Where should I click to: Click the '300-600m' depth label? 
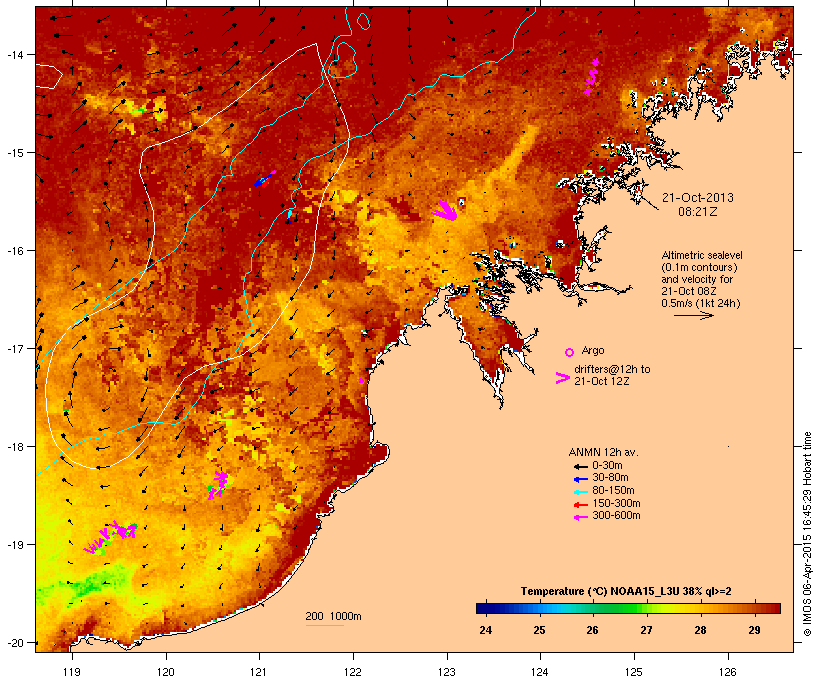coord(616,516)
